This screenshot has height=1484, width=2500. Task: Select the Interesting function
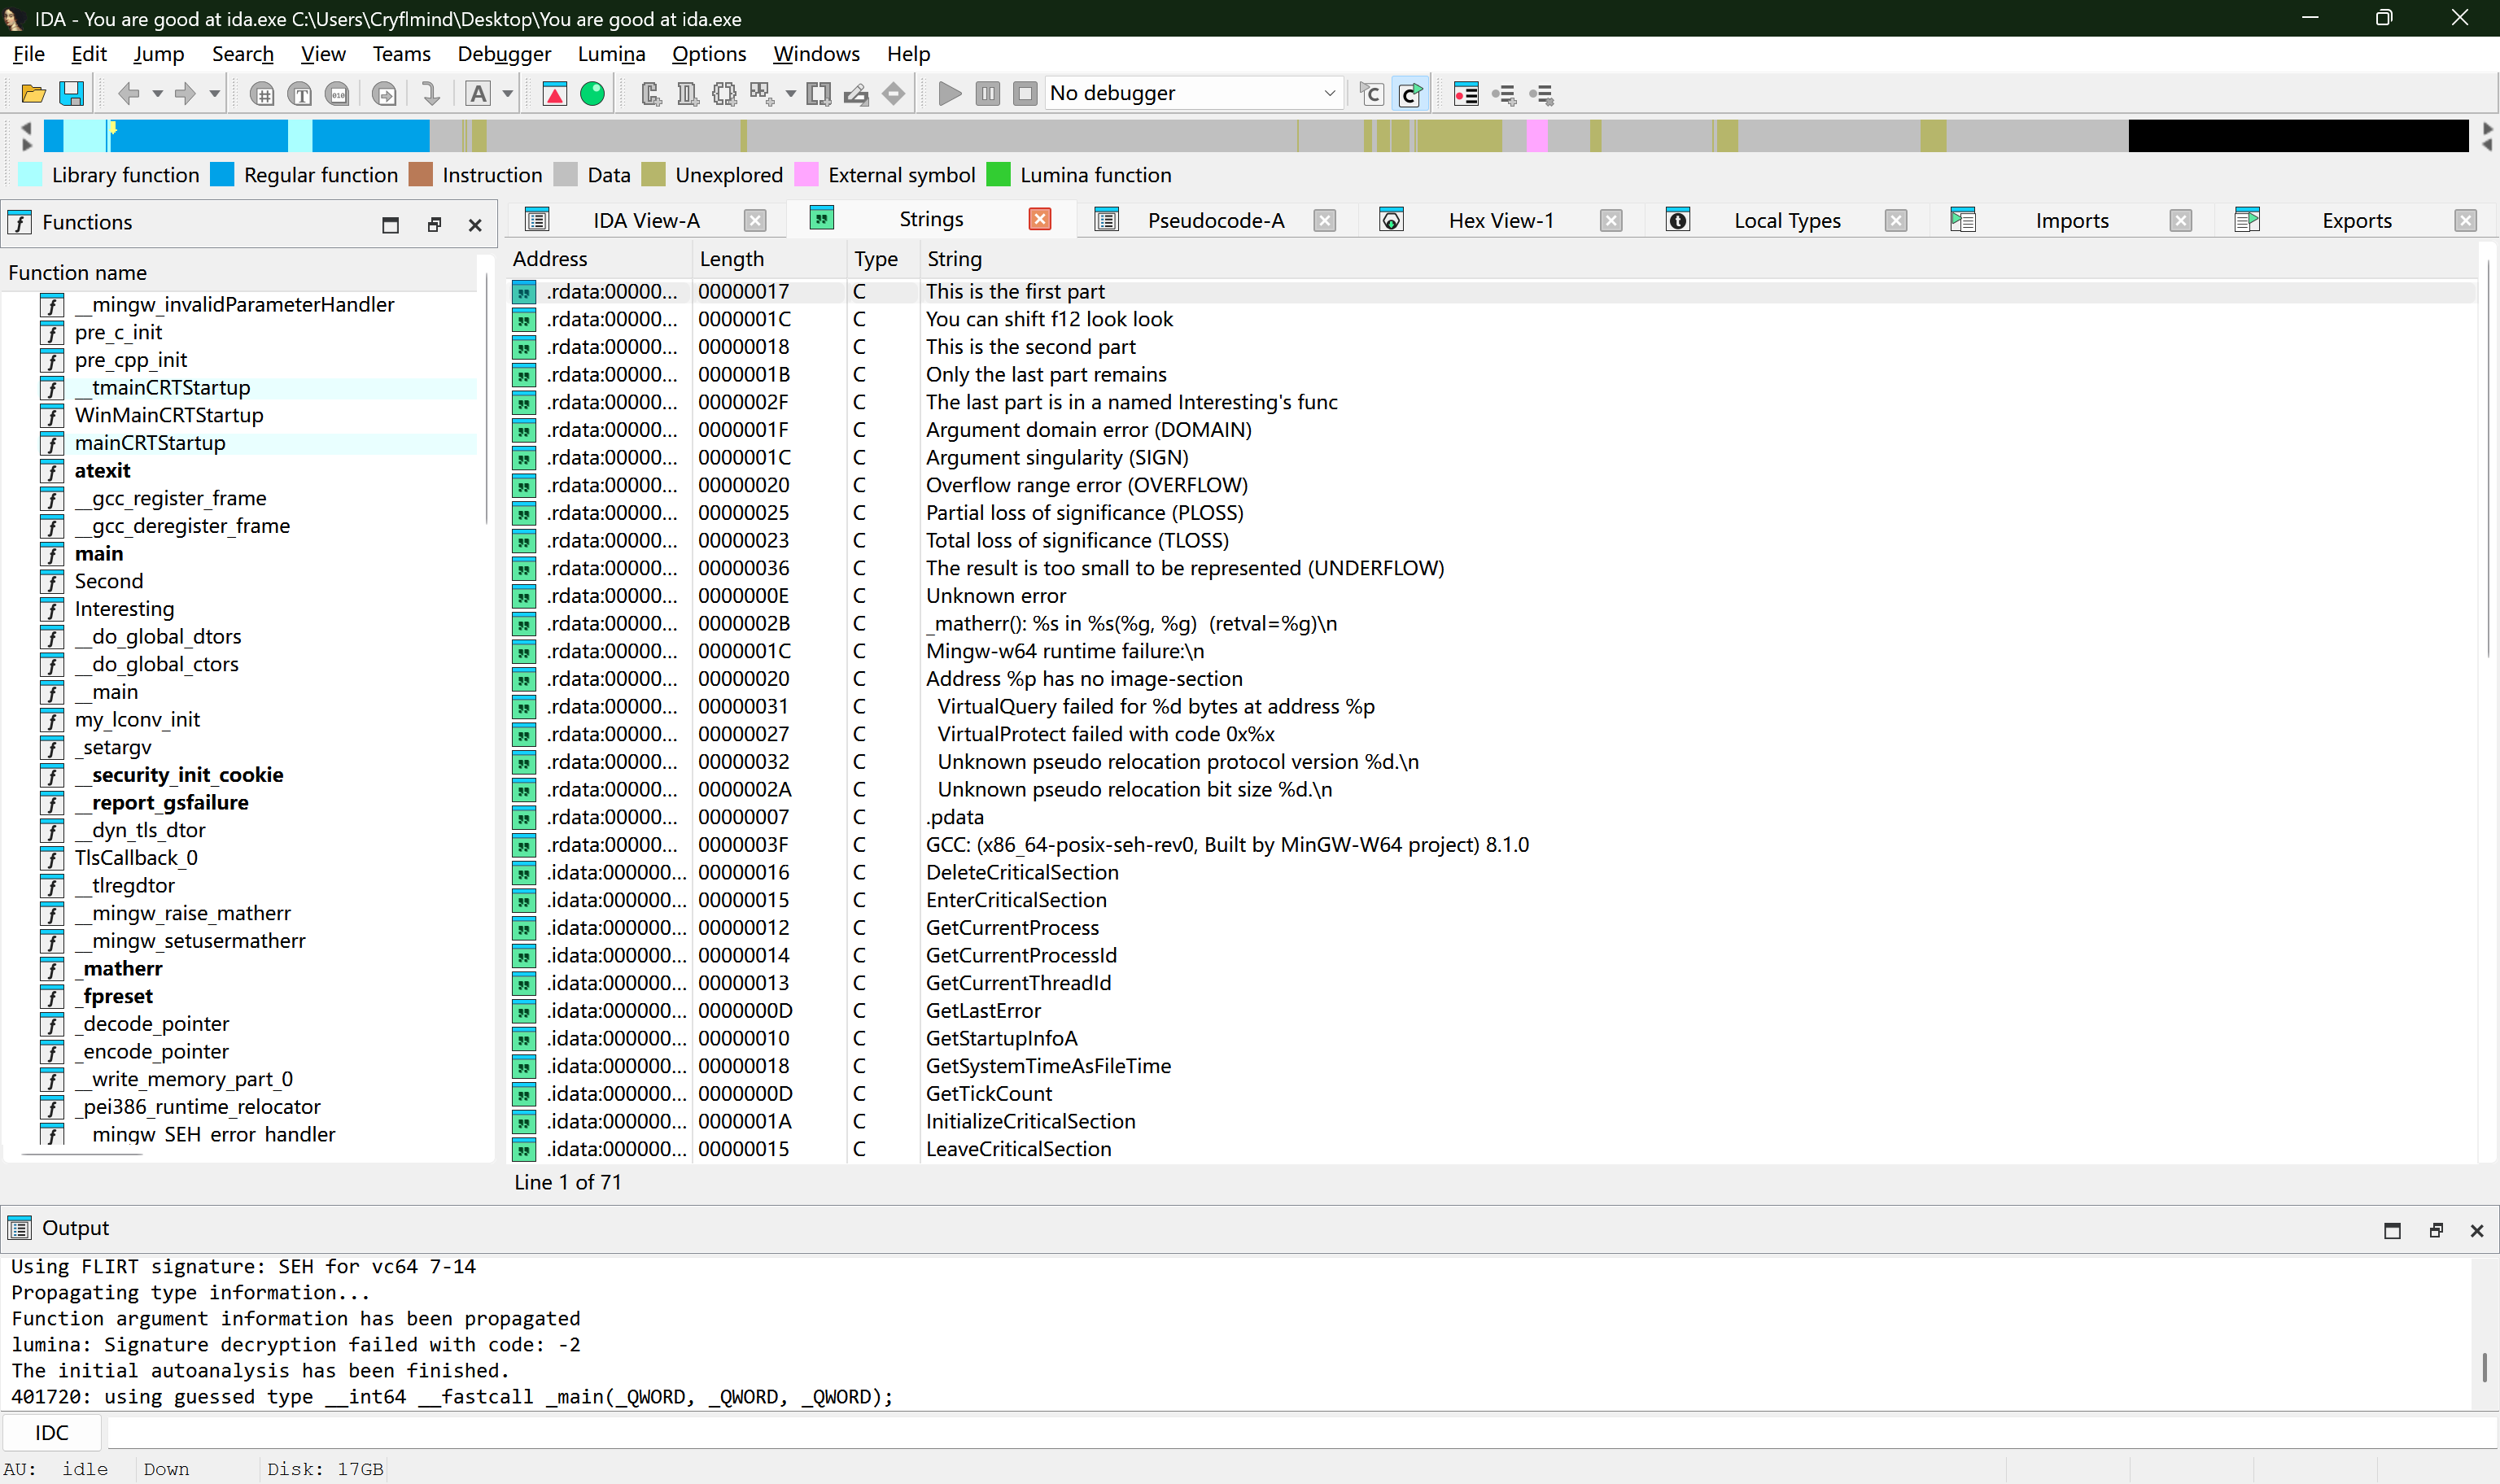[124, 609]
